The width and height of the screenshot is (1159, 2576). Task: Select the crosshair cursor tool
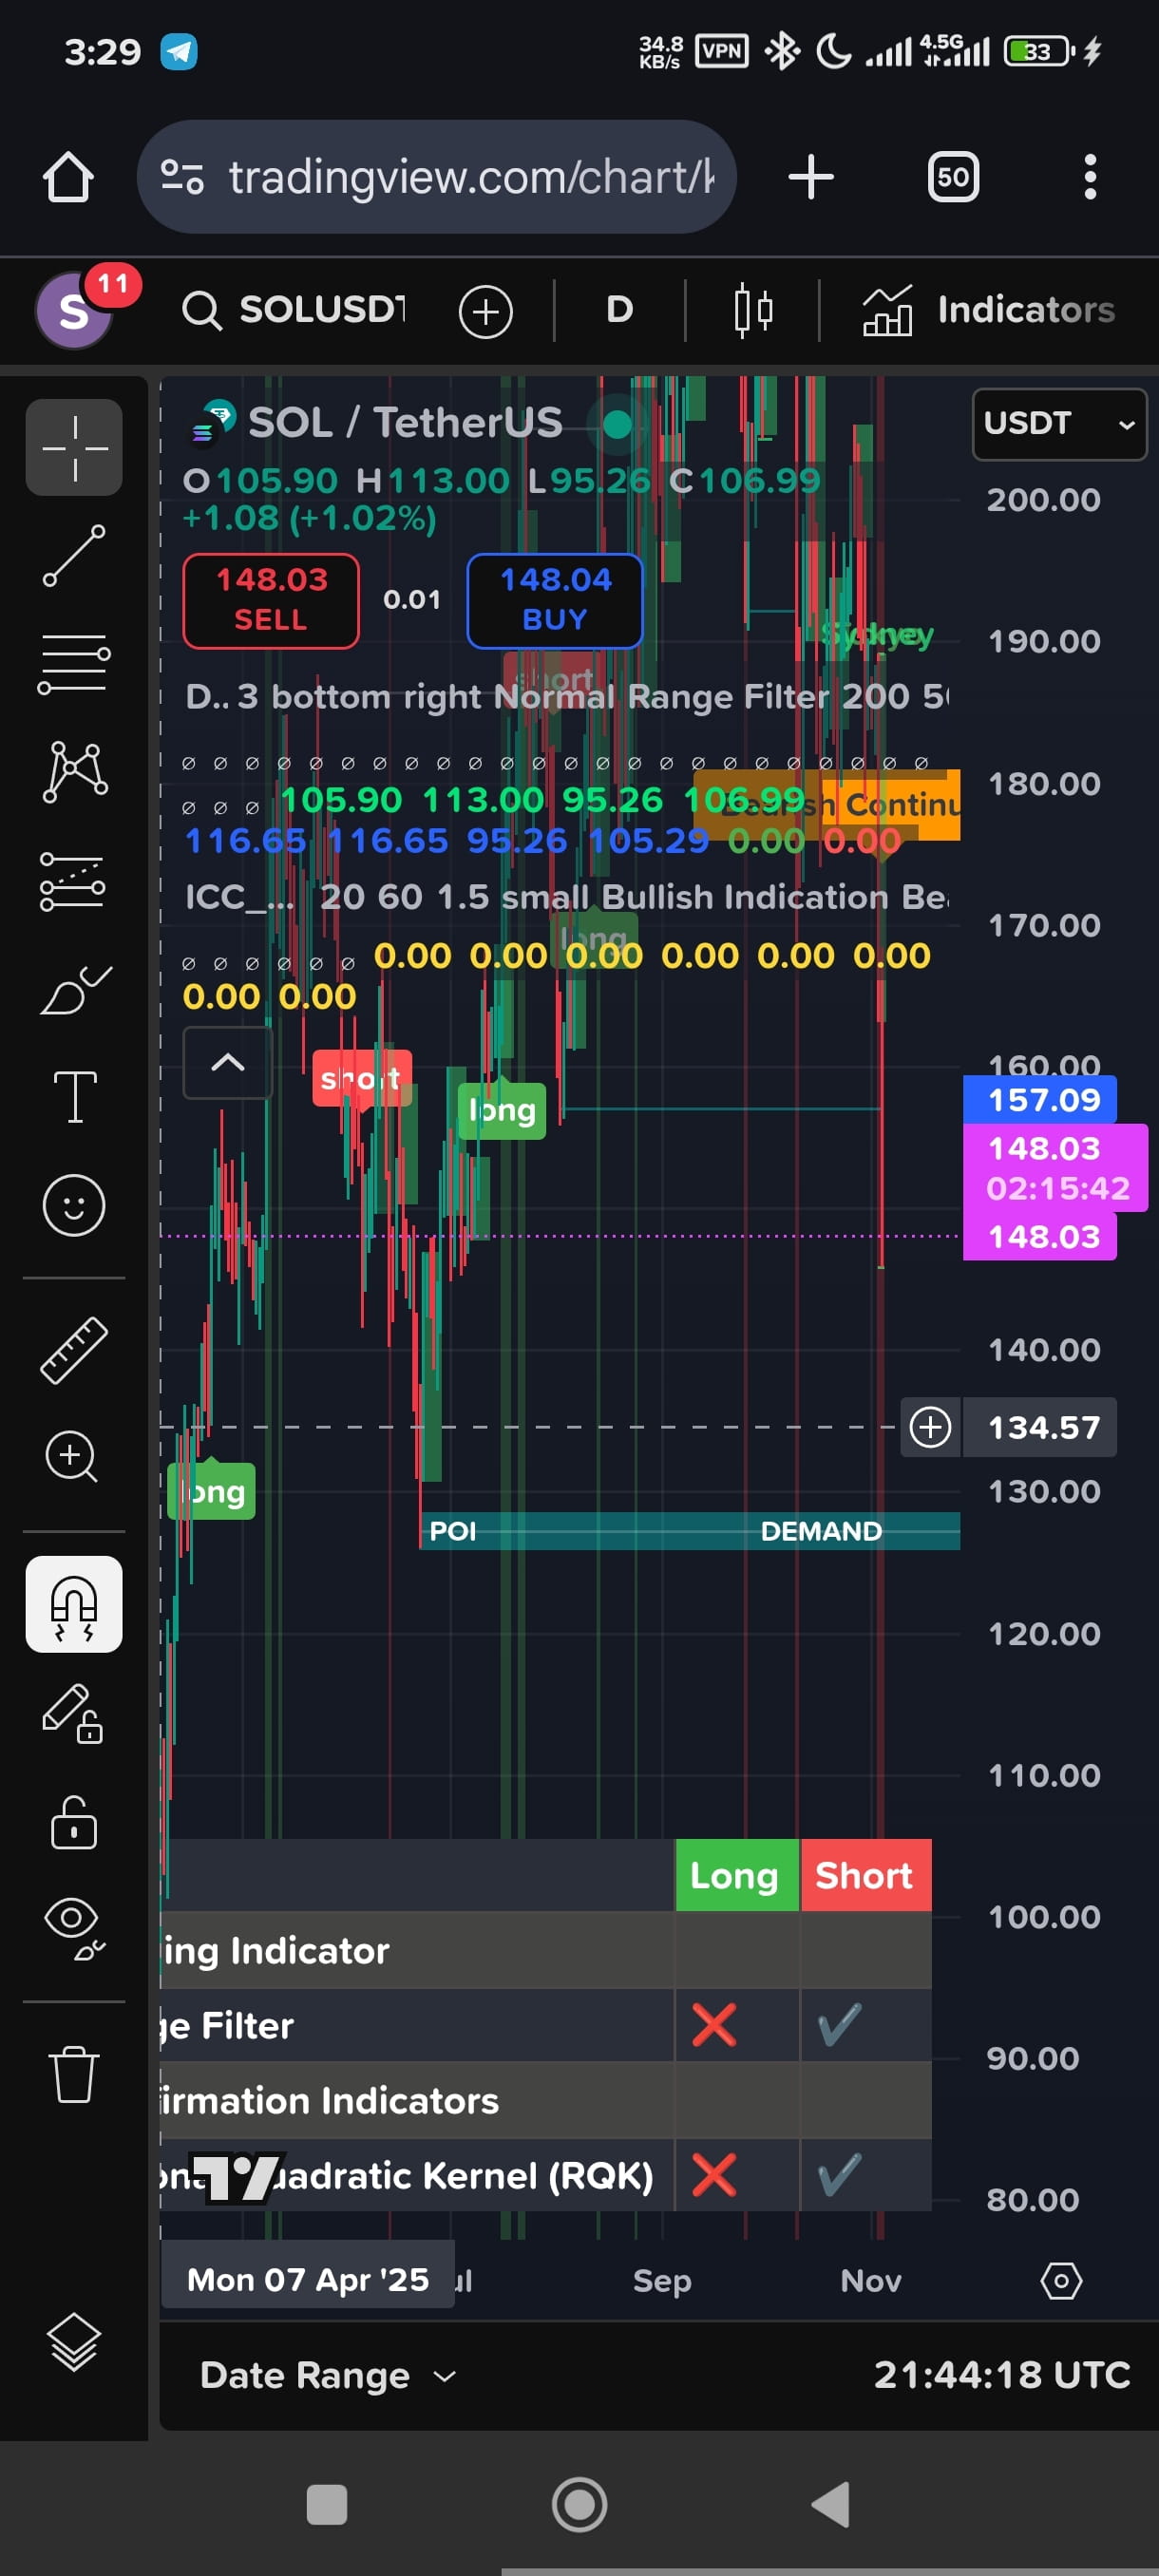74,447
